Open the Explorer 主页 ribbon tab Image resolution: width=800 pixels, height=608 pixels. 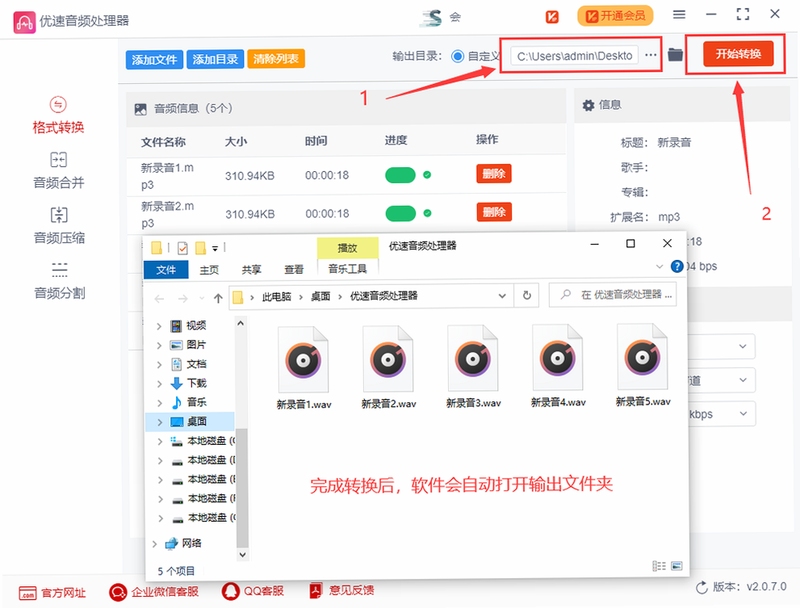coord(209,270)
